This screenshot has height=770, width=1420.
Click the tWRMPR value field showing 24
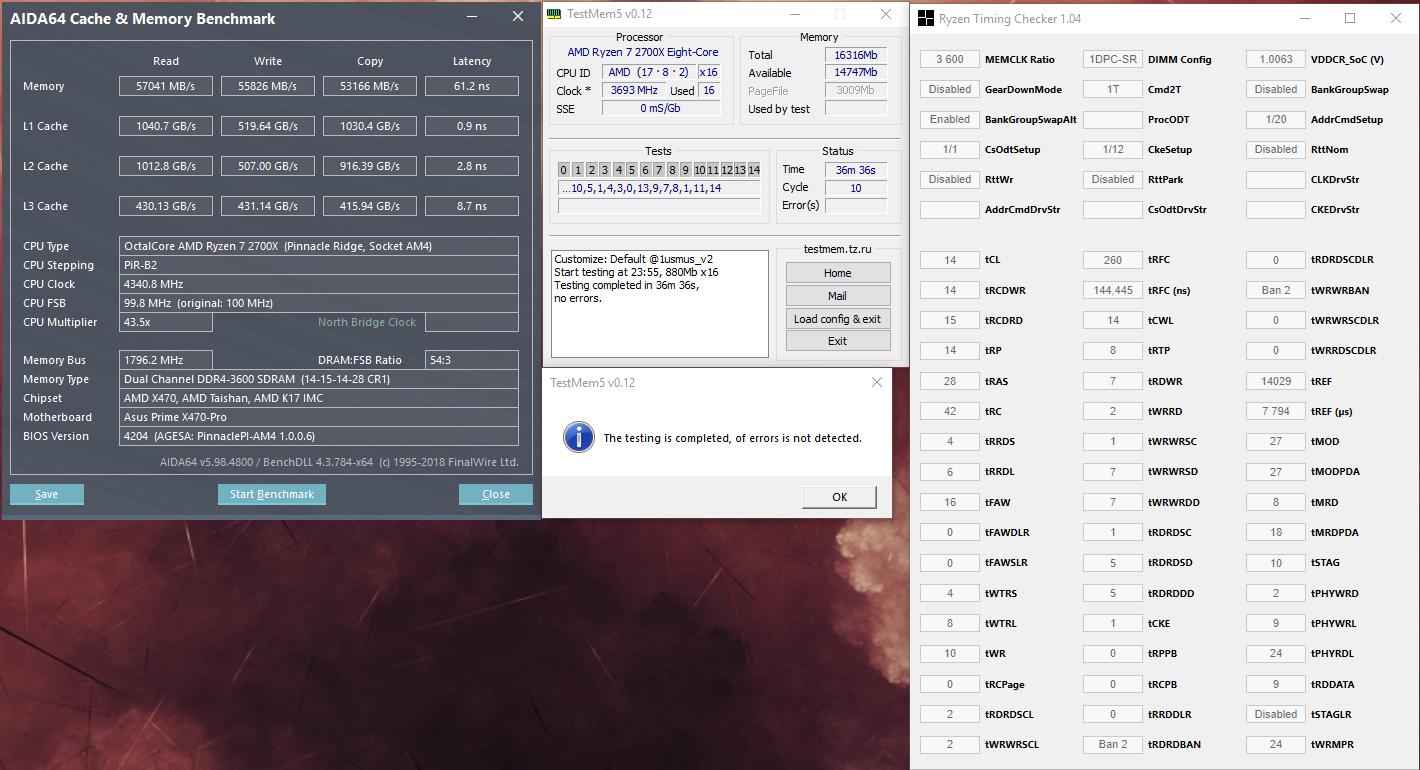point(1276,745)
